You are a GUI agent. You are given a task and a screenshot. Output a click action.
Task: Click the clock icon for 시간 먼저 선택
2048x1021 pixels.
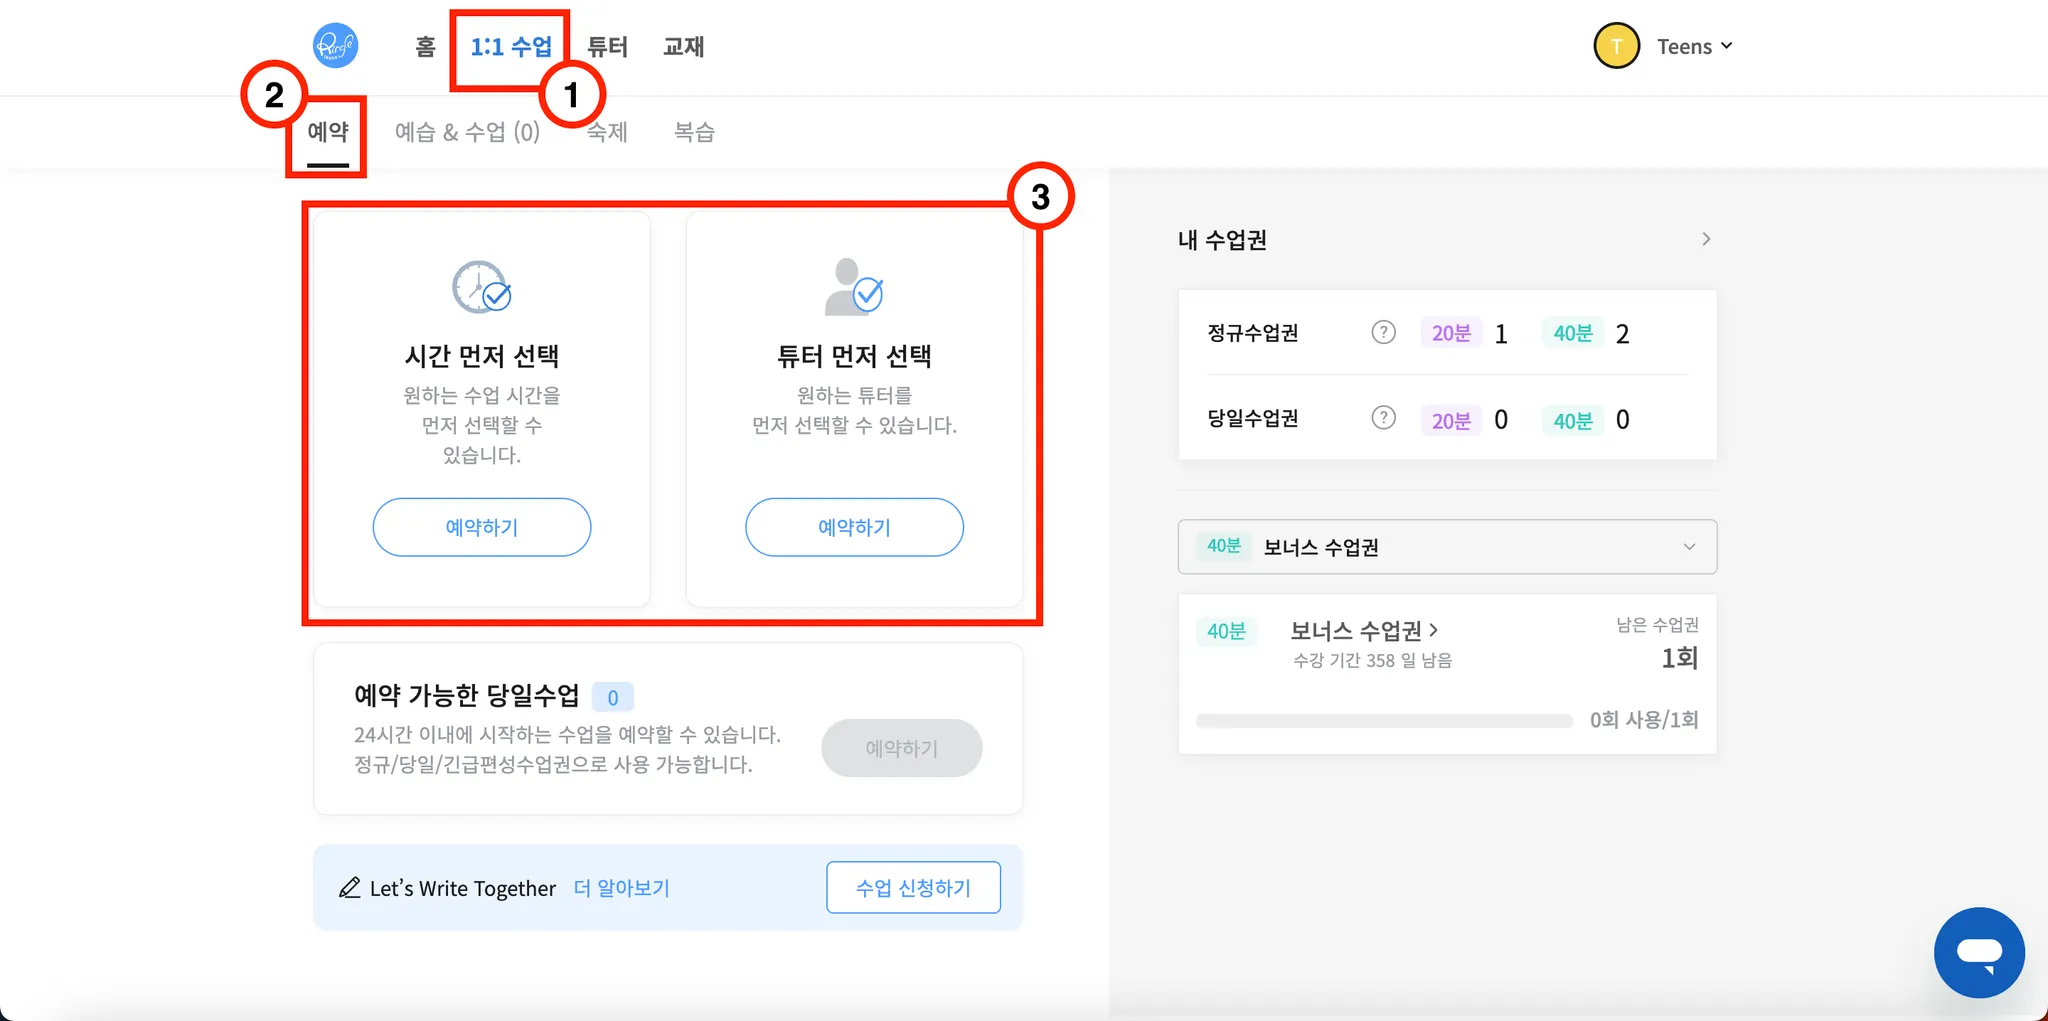click(x=481, y=288)
